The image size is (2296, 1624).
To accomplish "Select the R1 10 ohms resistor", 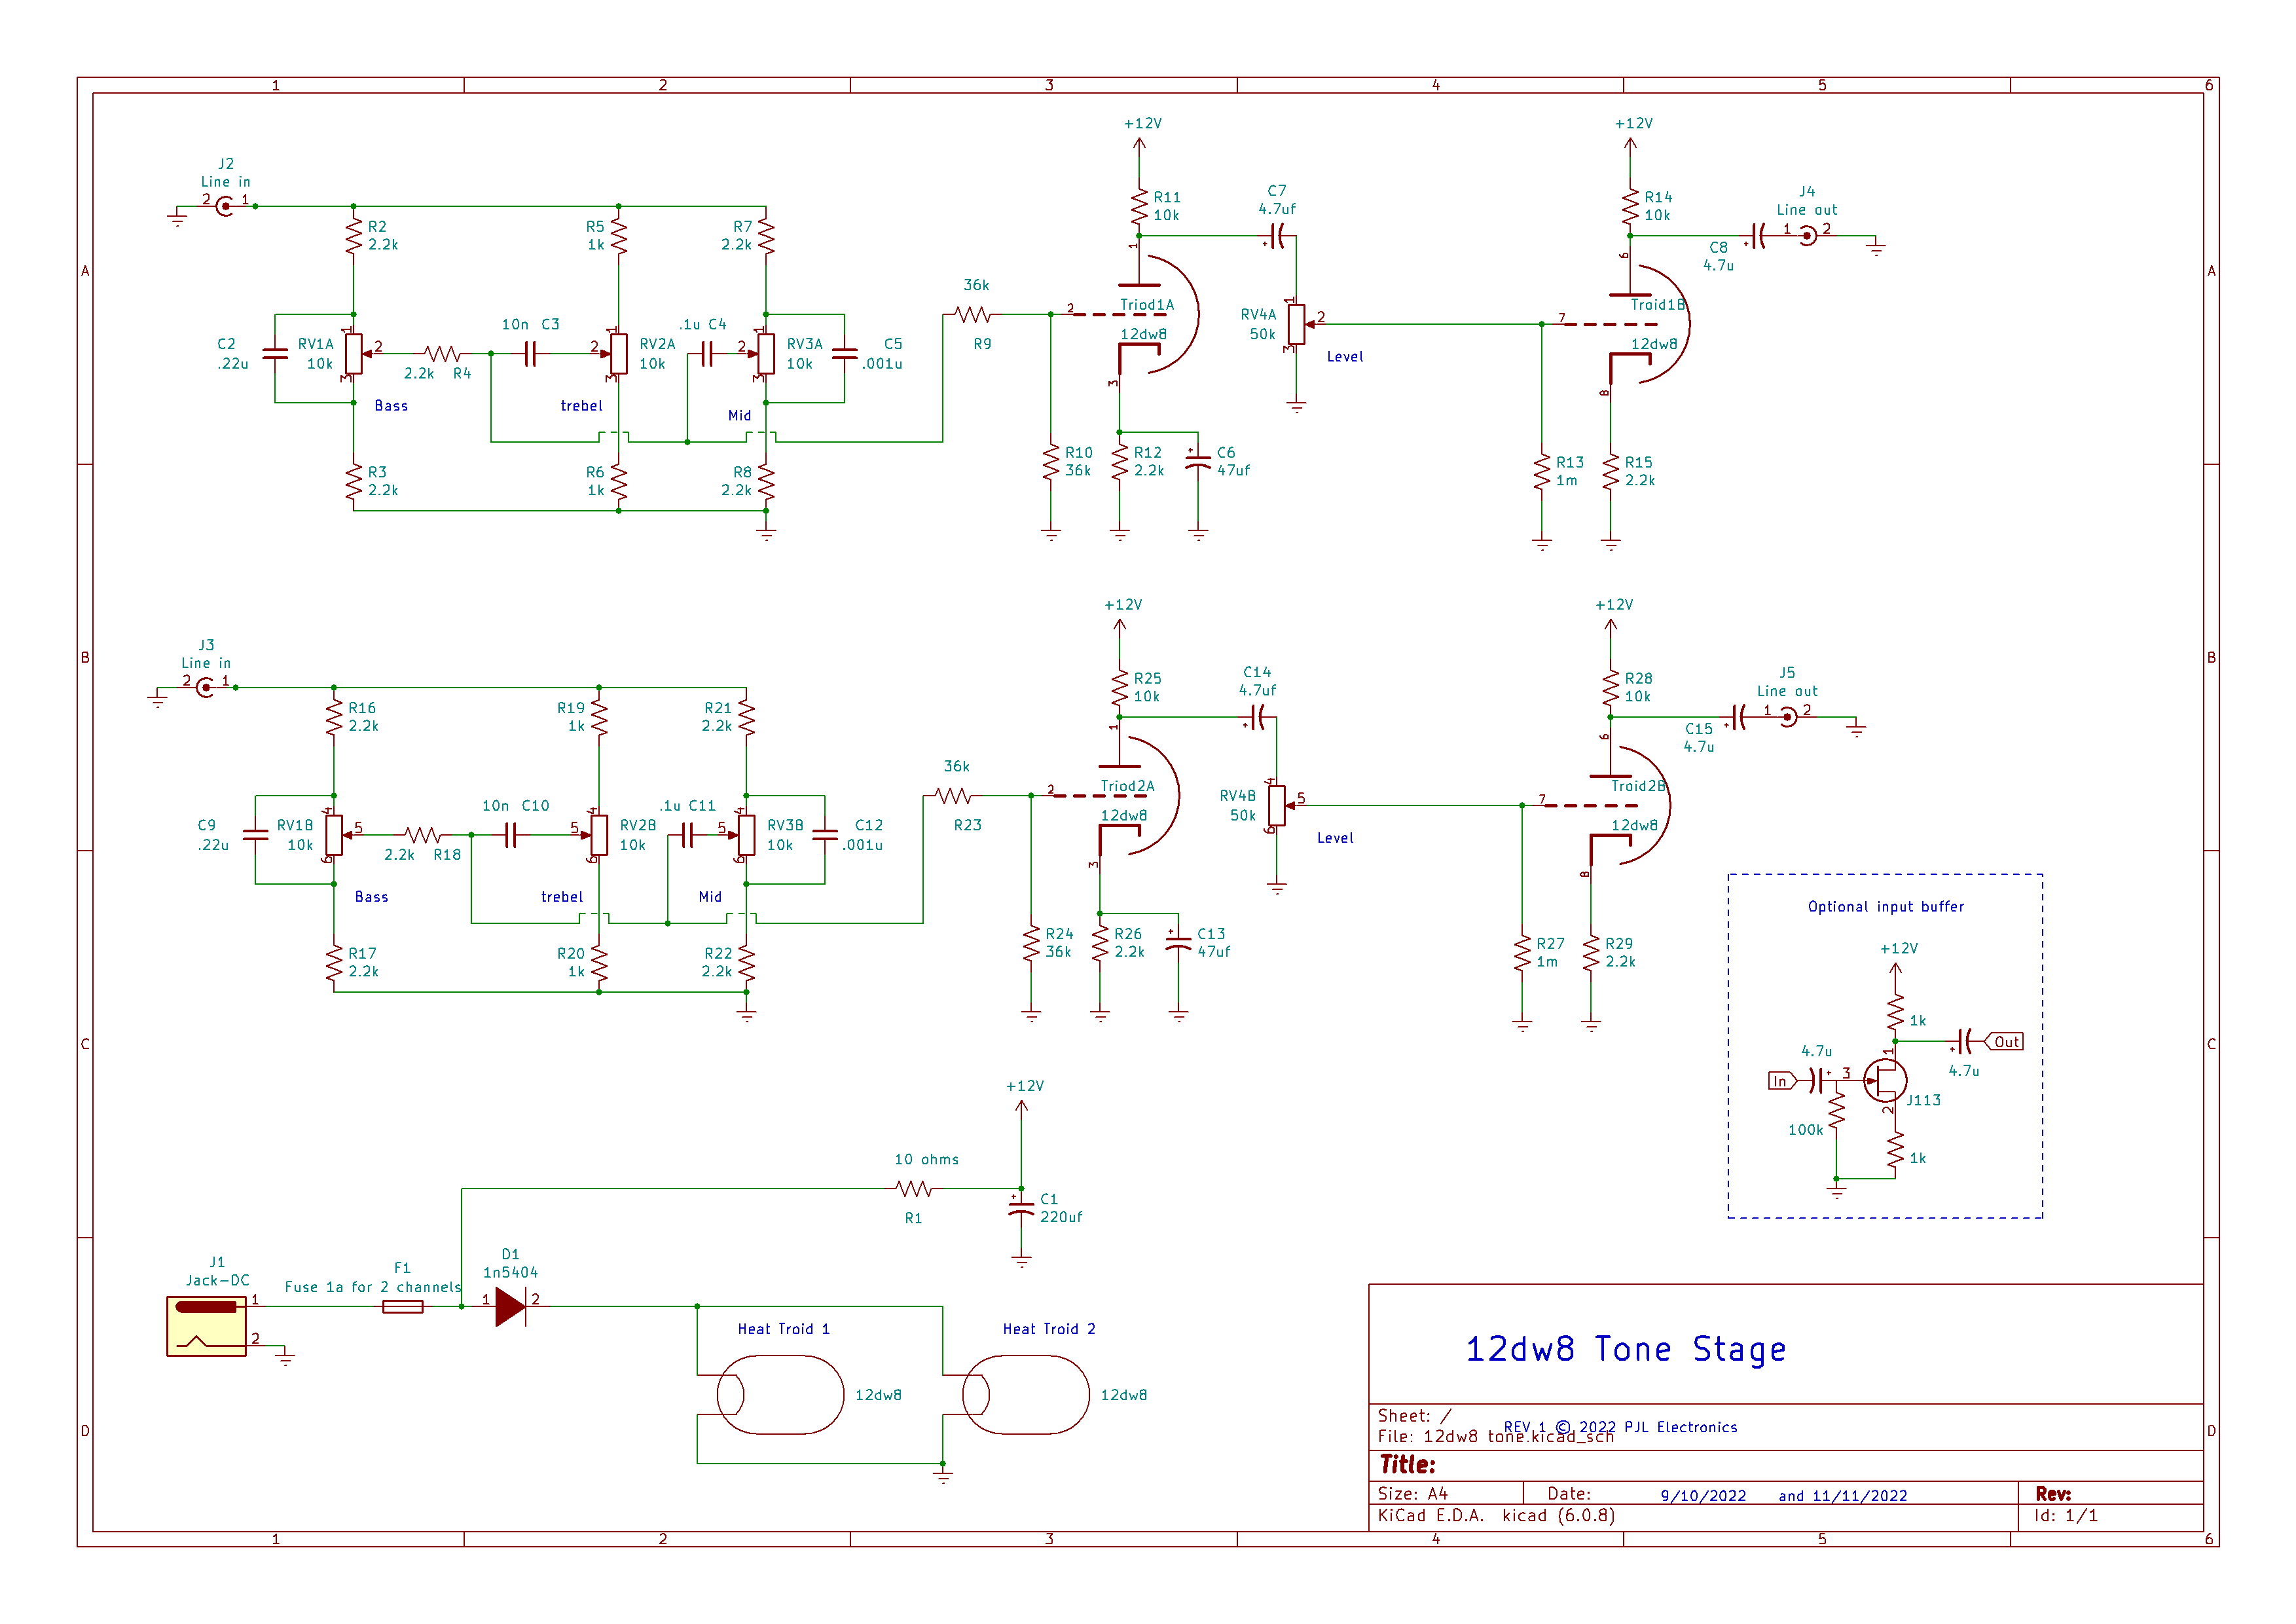I will (x=914, y=1188).
